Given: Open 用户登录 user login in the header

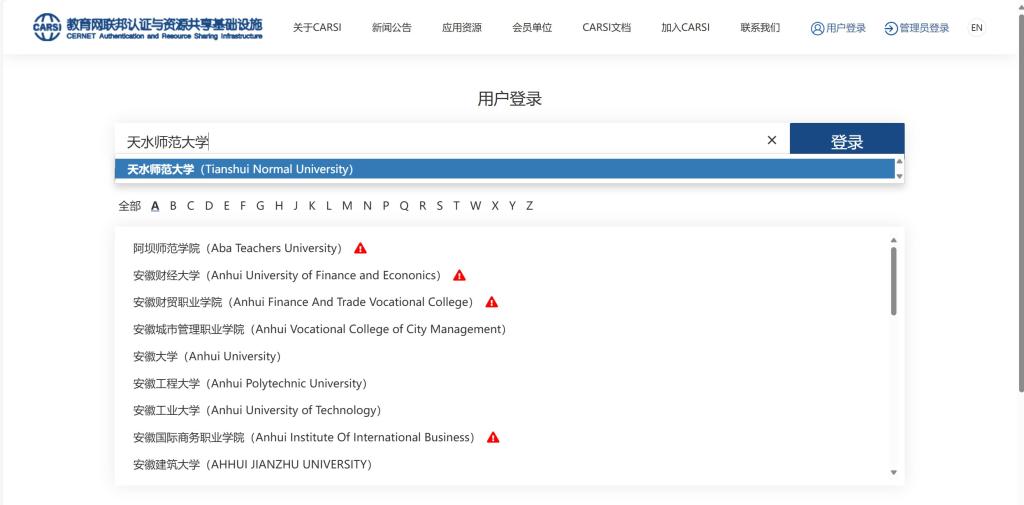Looking at the screenshot, I should [x=838, y=28].
